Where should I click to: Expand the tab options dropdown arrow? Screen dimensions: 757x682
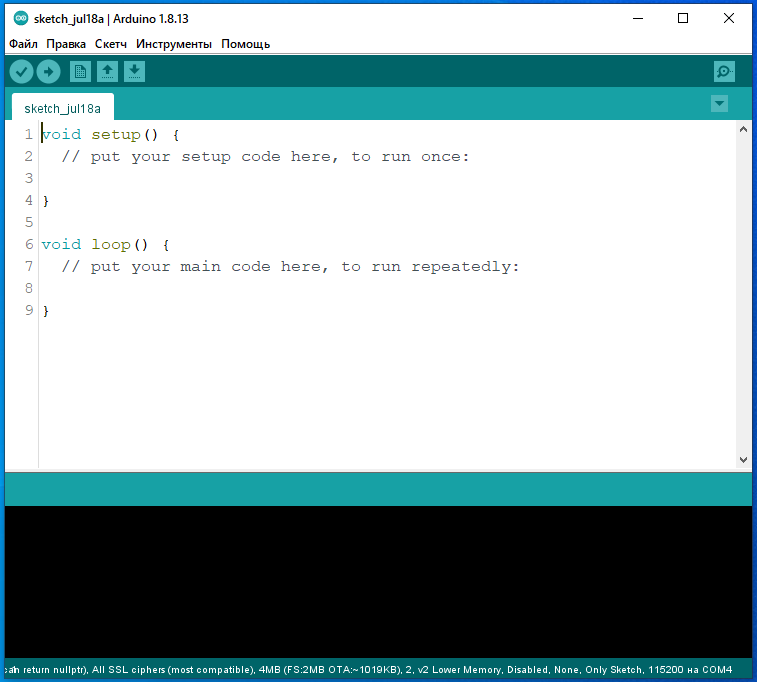pos(719,104)
